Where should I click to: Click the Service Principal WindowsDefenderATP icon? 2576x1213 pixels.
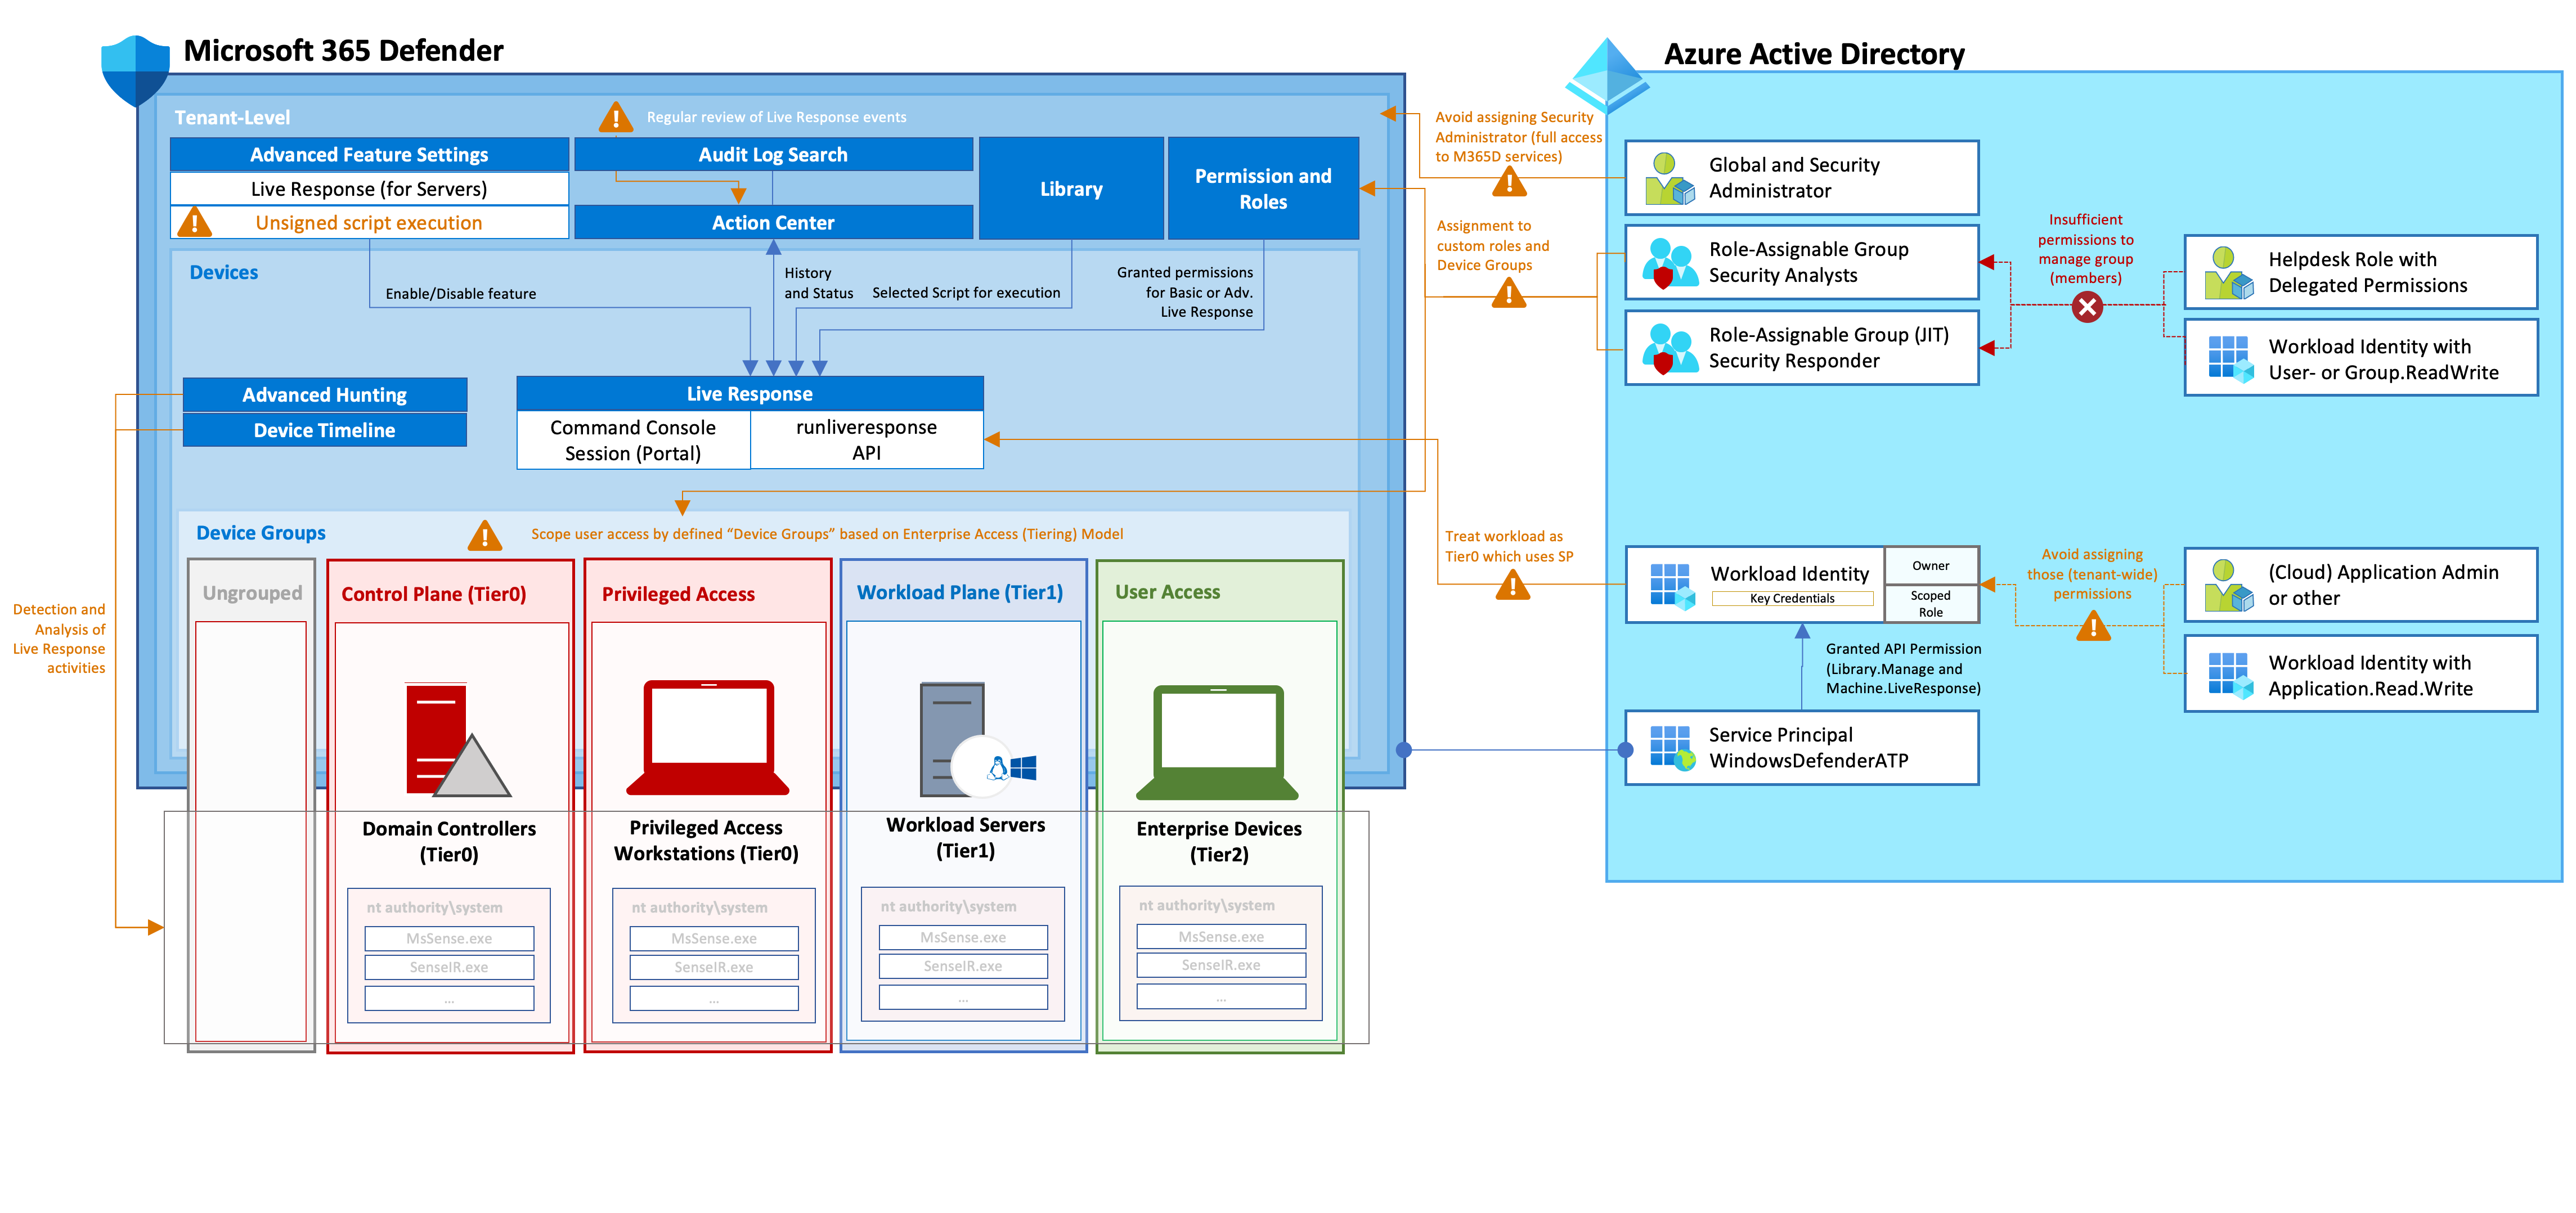(x=1673, y=748)
